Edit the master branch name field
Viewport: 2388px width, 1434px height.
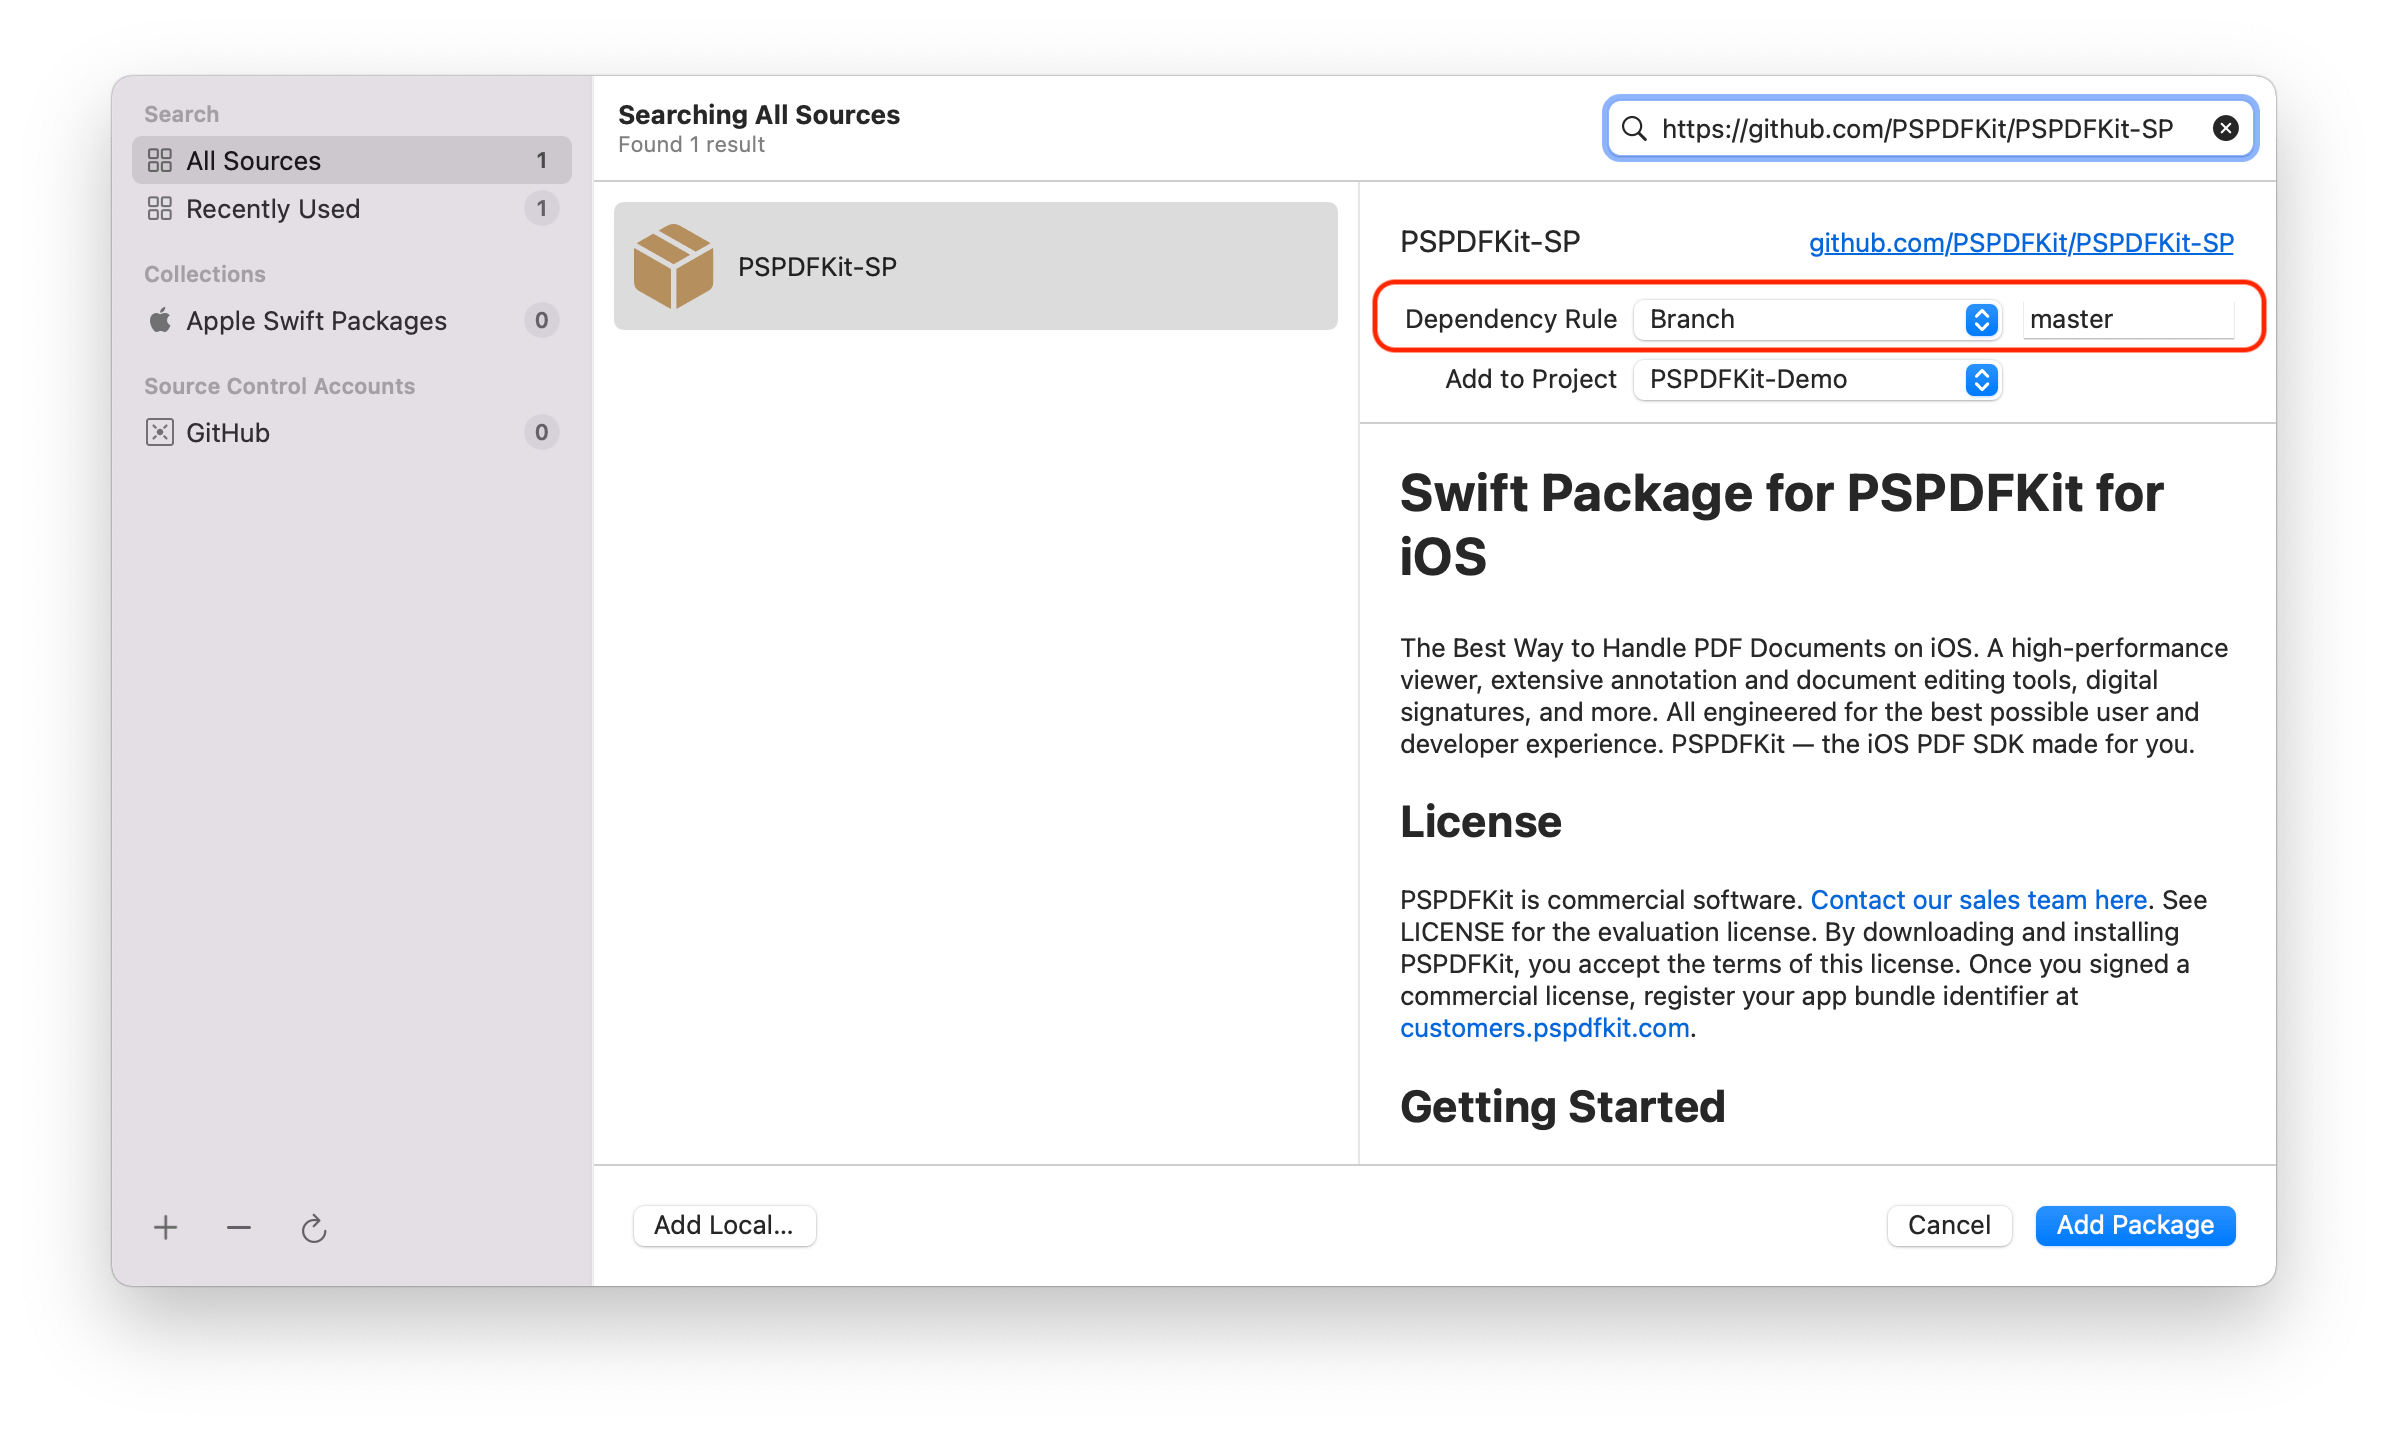2128,319
